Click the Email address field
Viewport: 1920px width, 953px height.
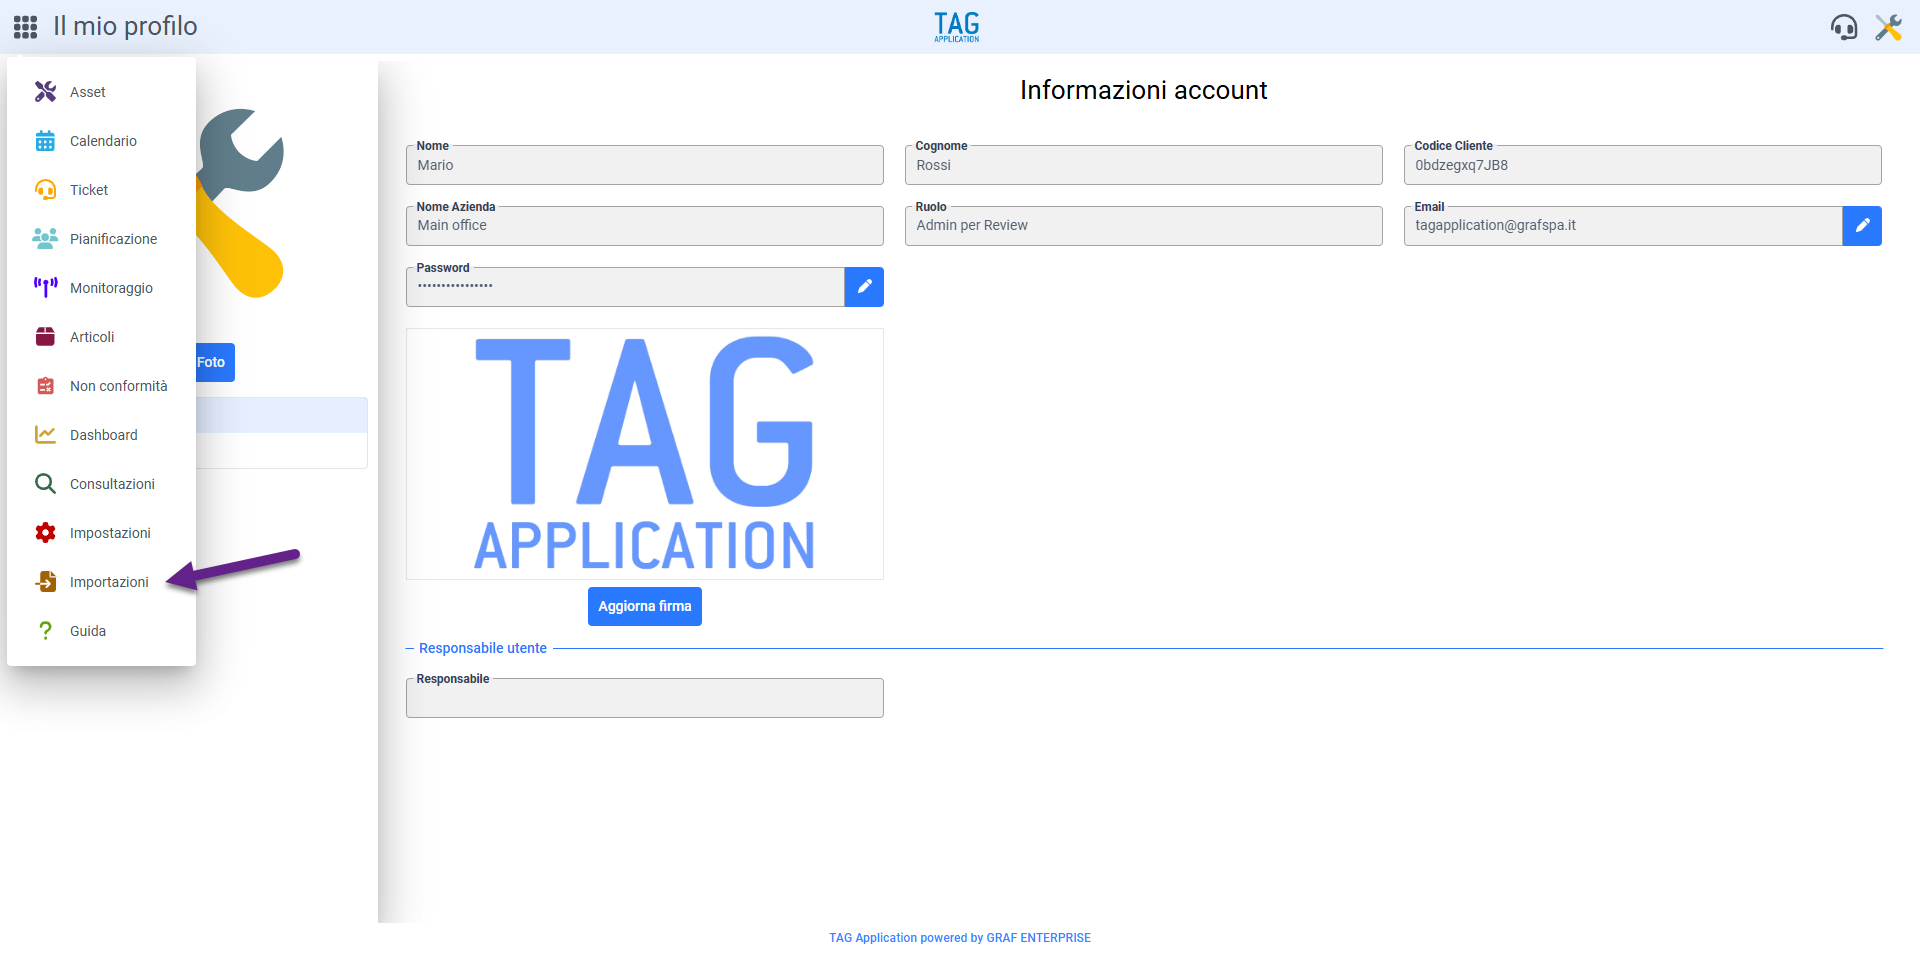pos(1623,226)
